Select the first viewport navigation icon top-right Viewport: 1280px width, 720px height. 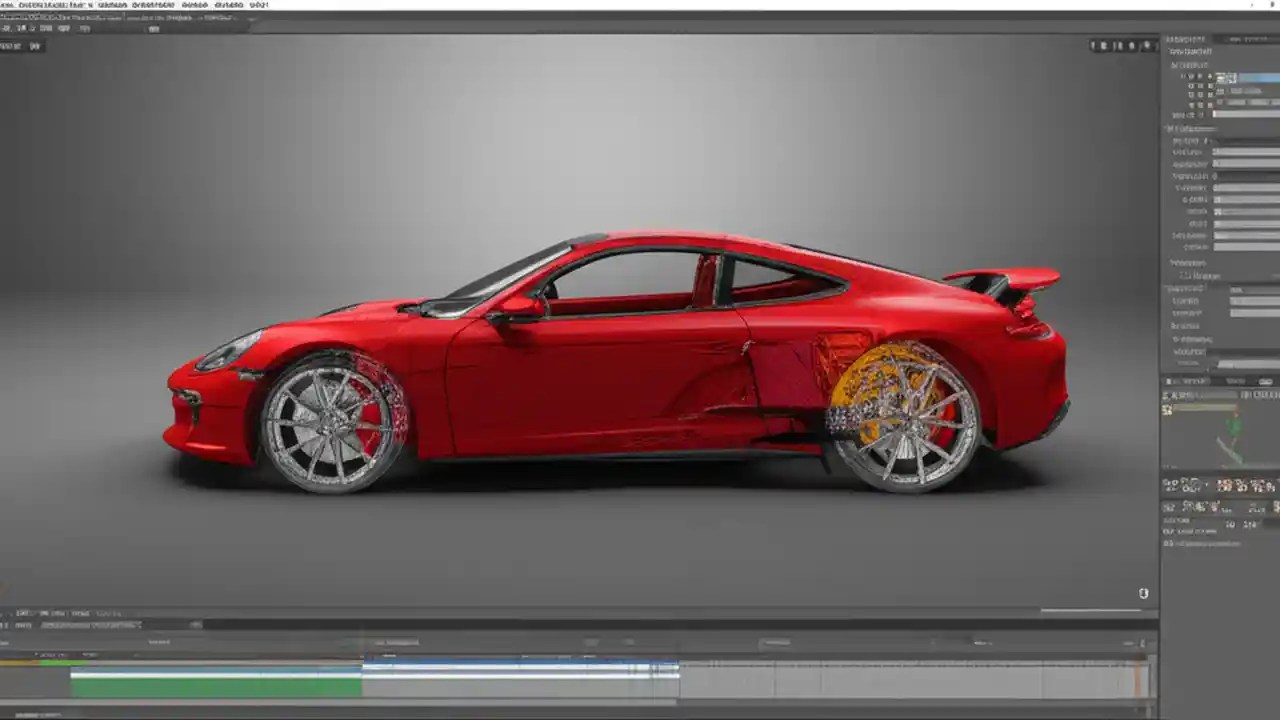pos(1093,46)
